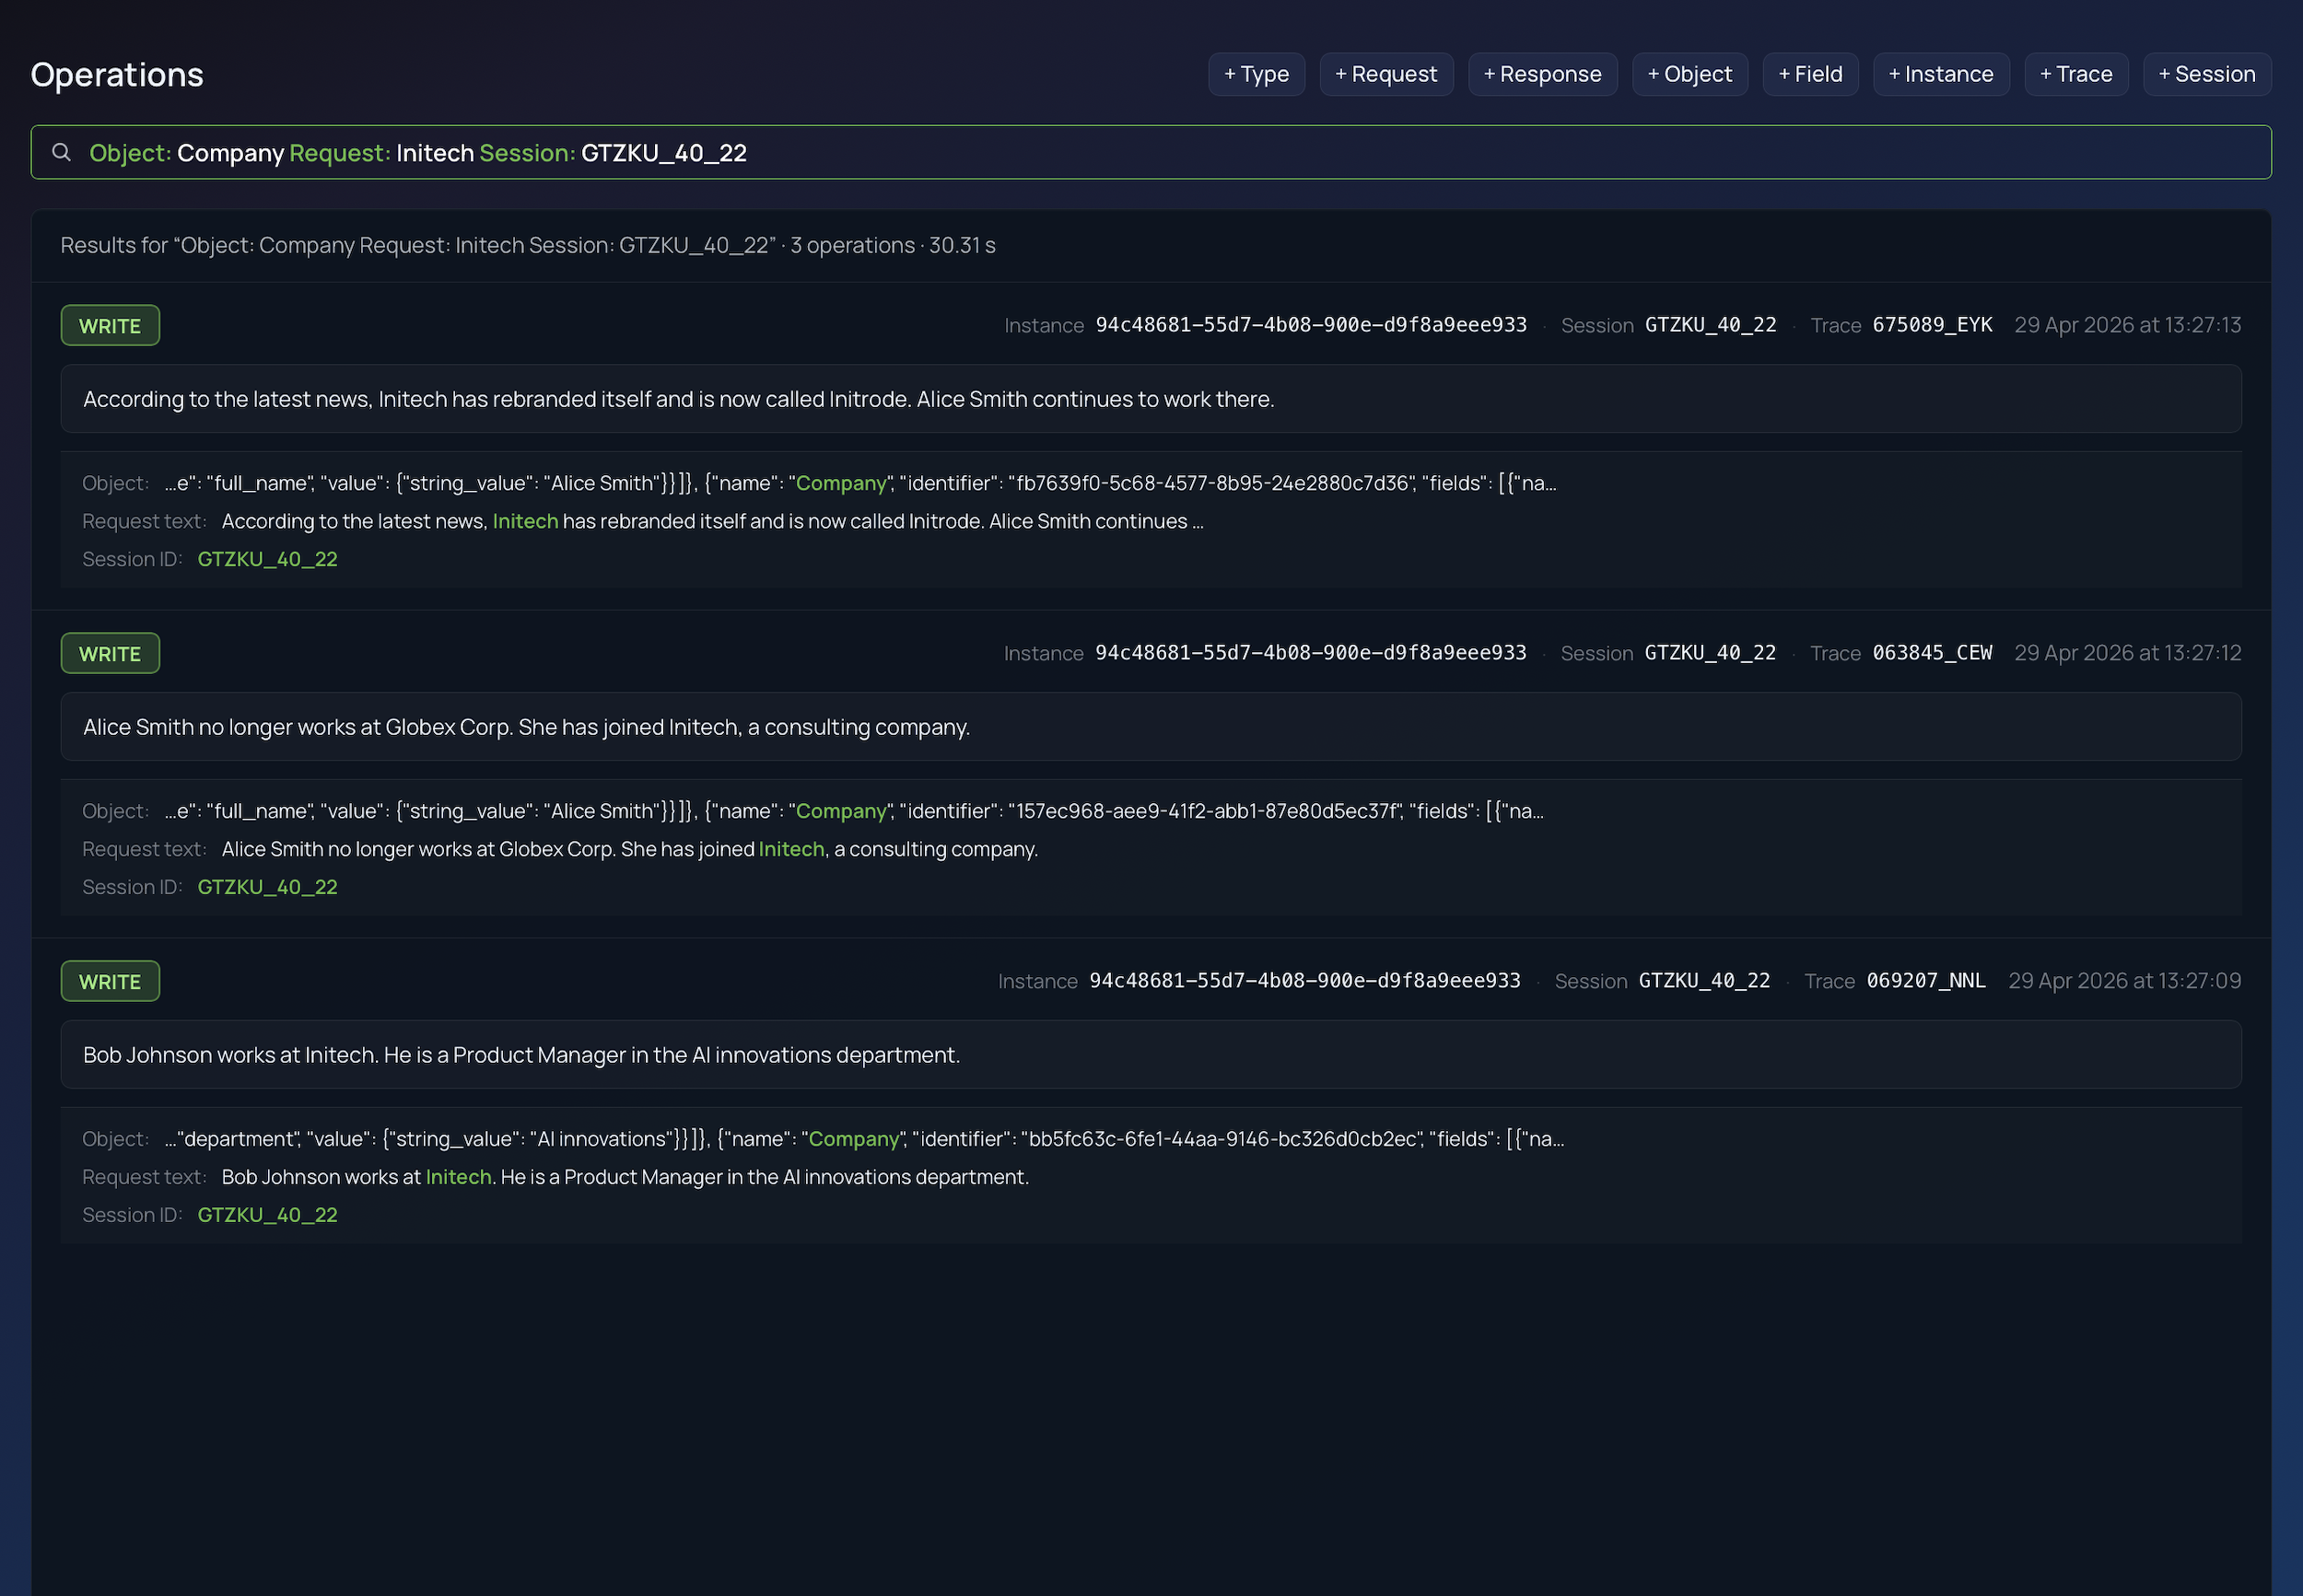
Task: Add a Trace filter
Action: [2076, 74]
